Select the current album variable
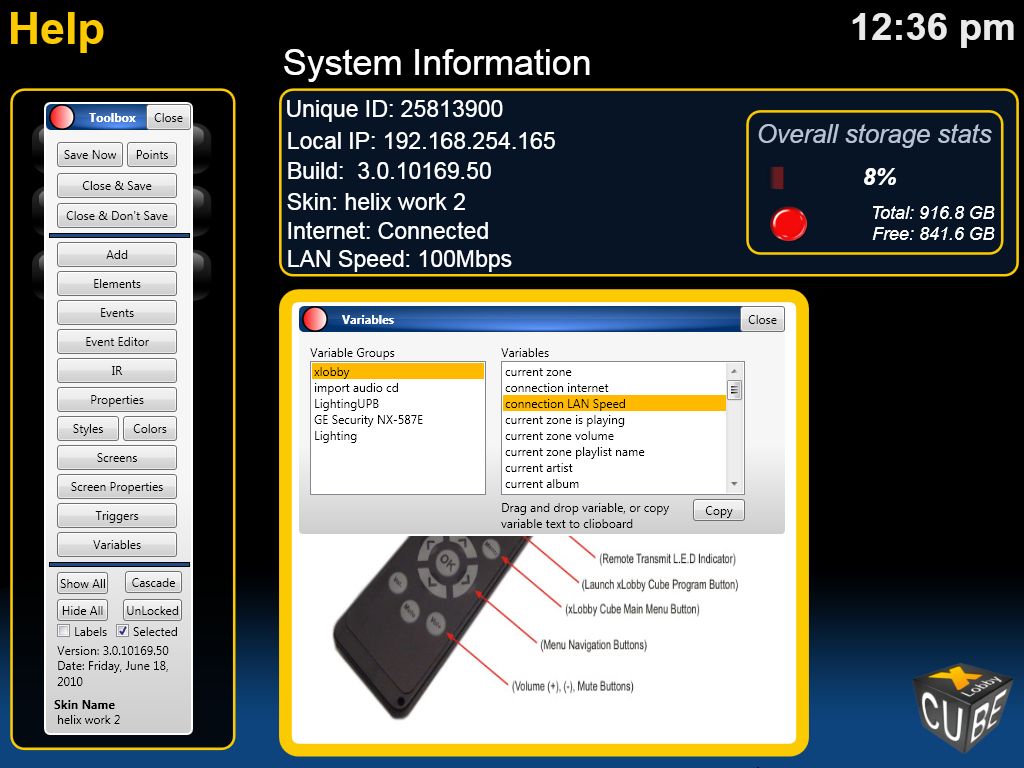Image resolution: width=1024 pixels, height=768 pixels. (615, 484)
